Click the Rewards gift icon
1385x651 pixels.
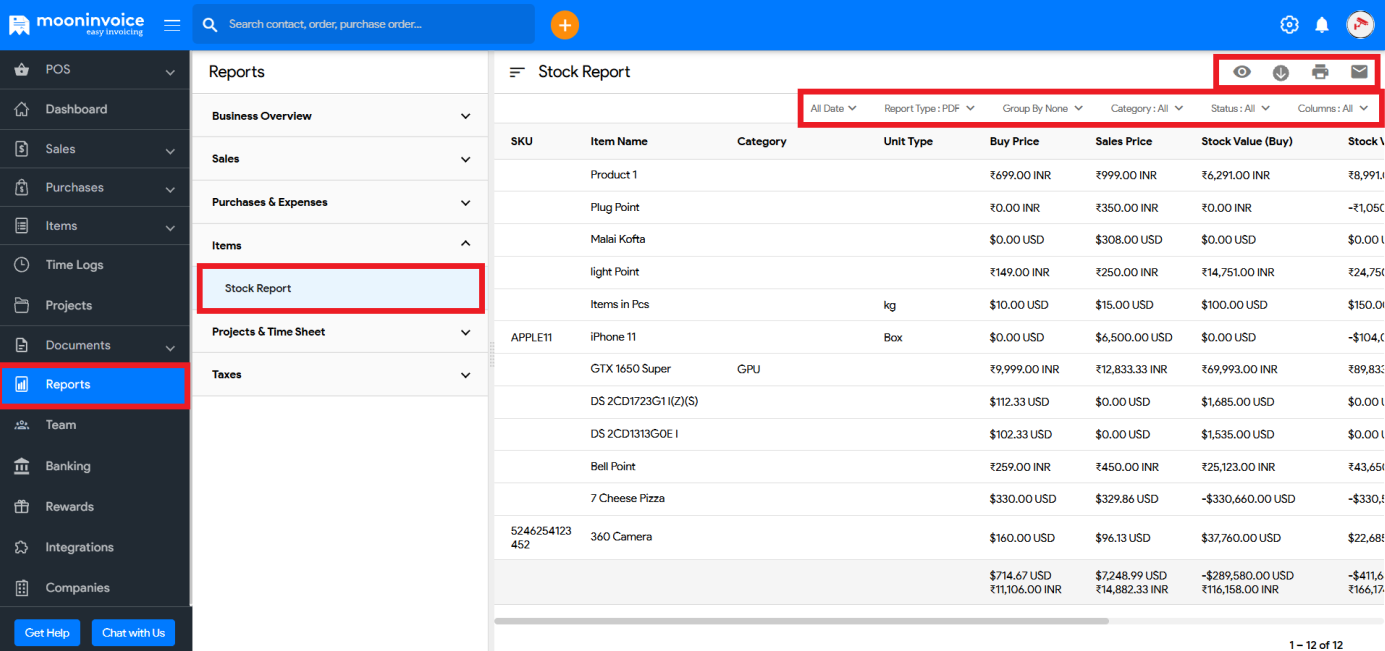point(22,507)
